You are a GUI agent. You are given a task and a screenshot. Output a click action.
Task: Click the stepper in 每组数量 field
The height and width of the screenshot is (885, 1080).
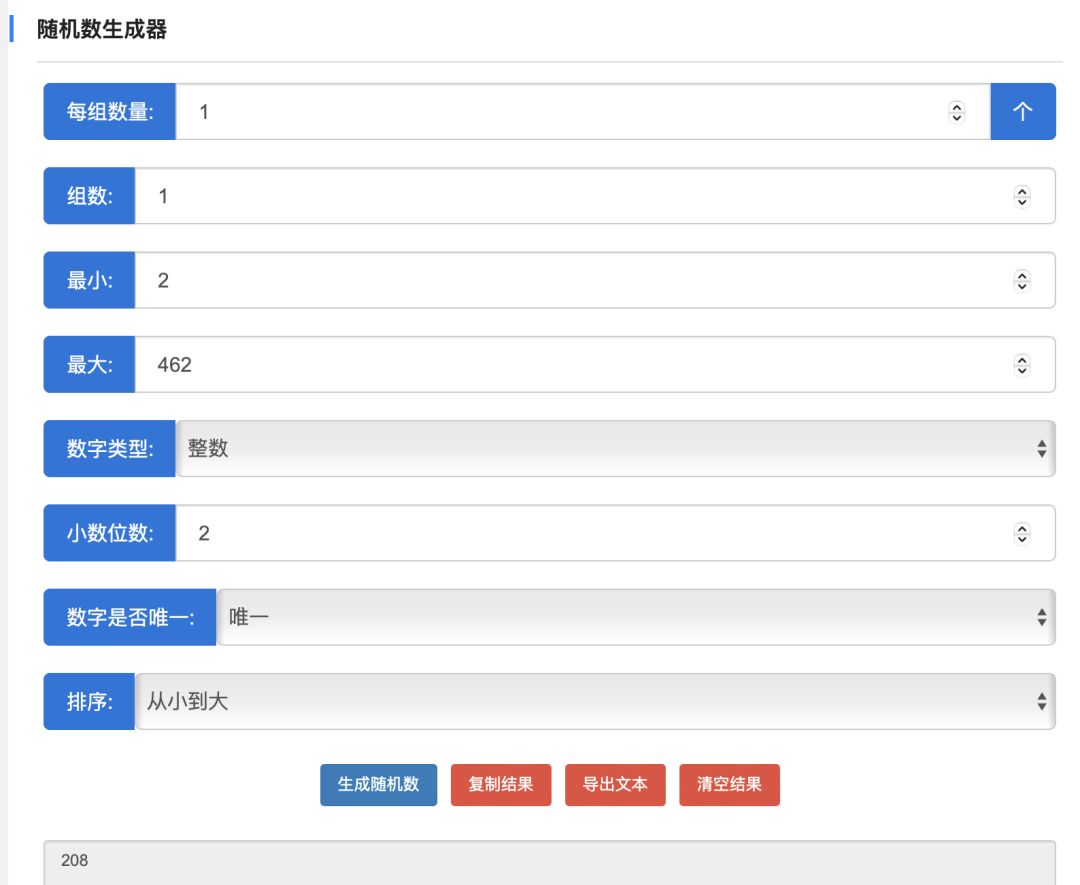[956, 112]
